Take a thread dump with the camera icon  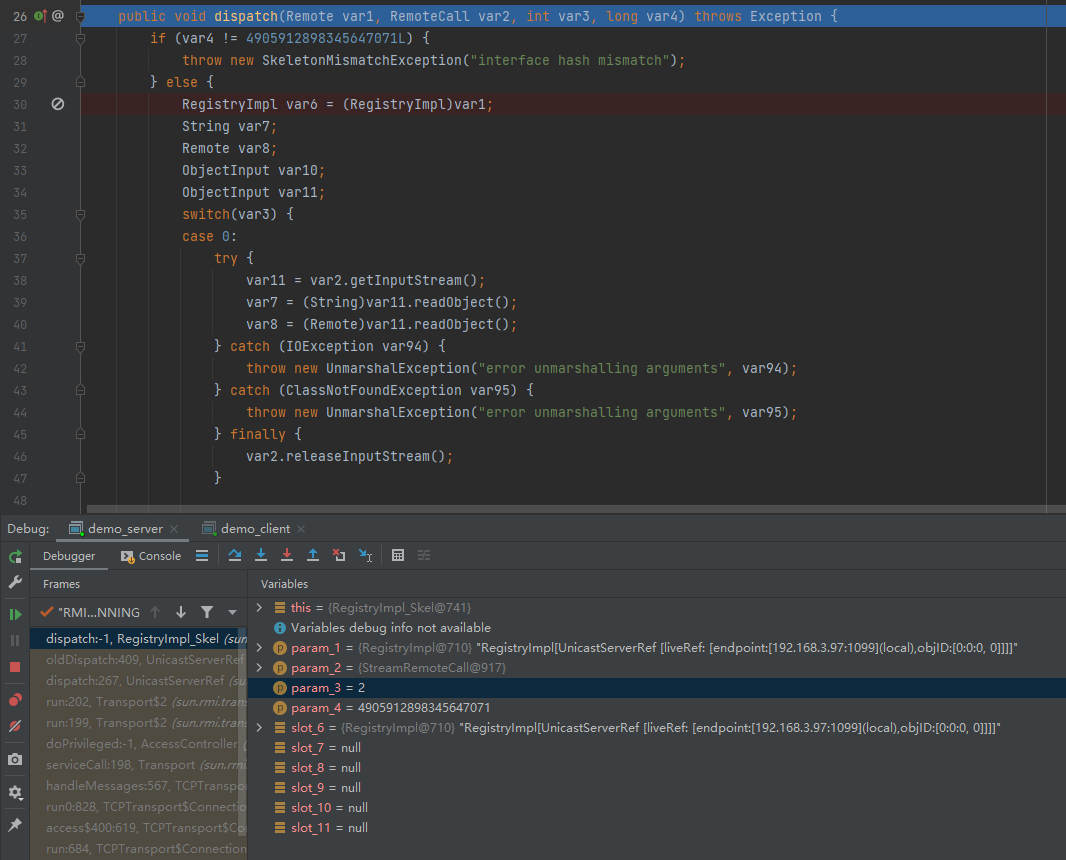[x=15, y=759]
